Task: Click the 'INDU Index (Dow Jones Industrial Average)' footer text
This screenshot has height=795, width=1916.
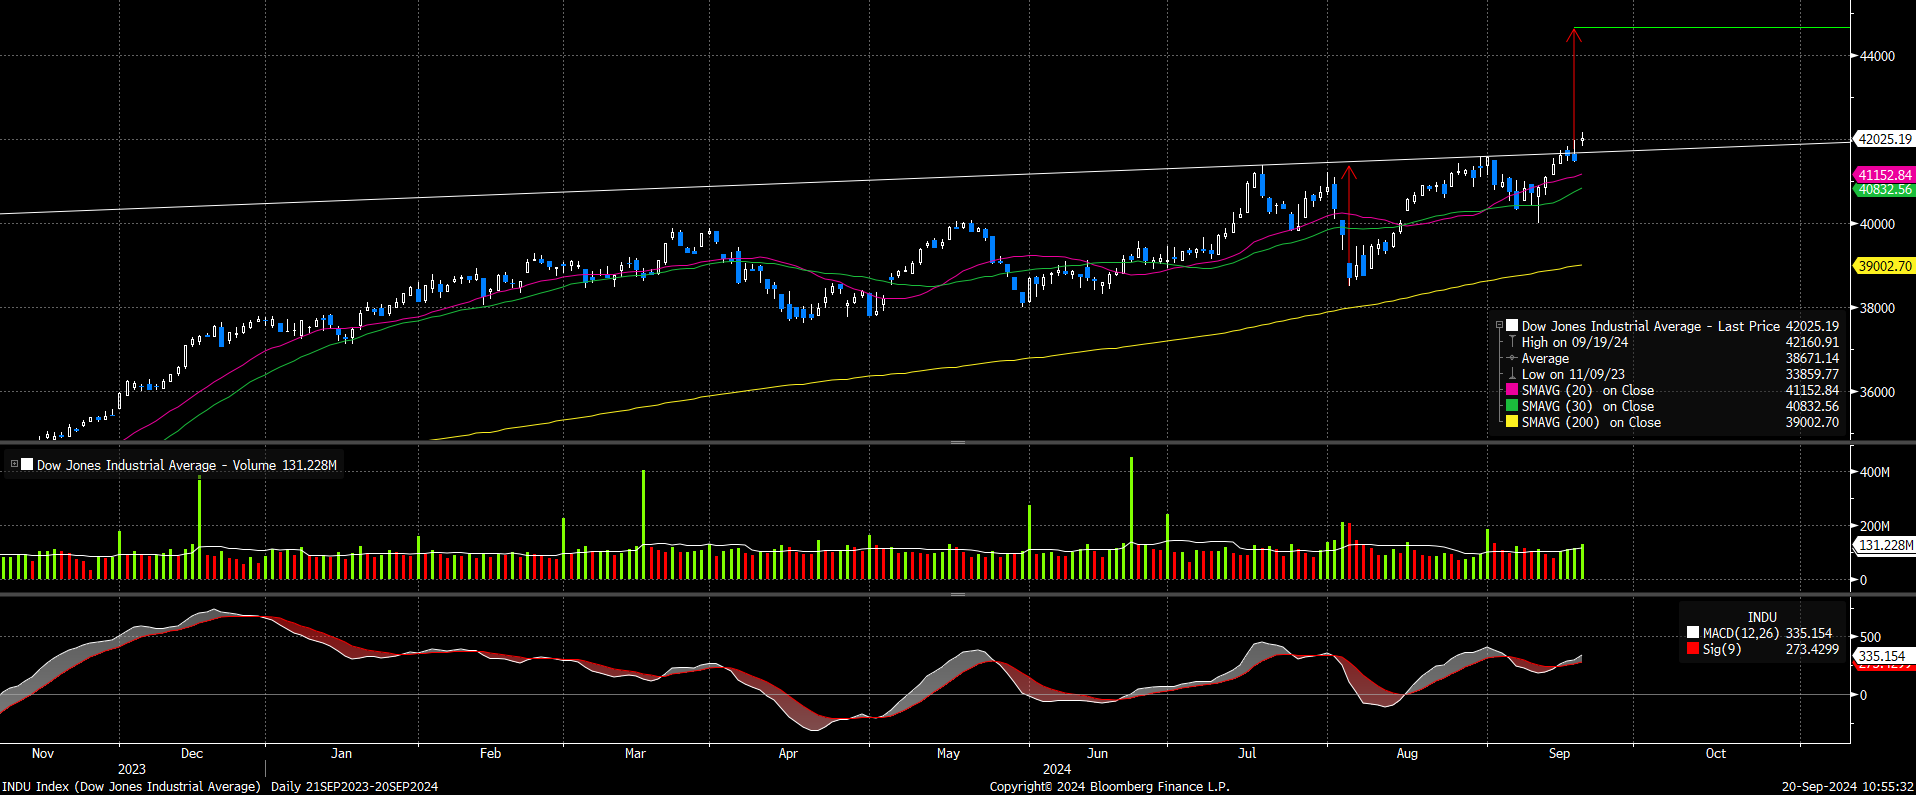Action: coord(131,786)
